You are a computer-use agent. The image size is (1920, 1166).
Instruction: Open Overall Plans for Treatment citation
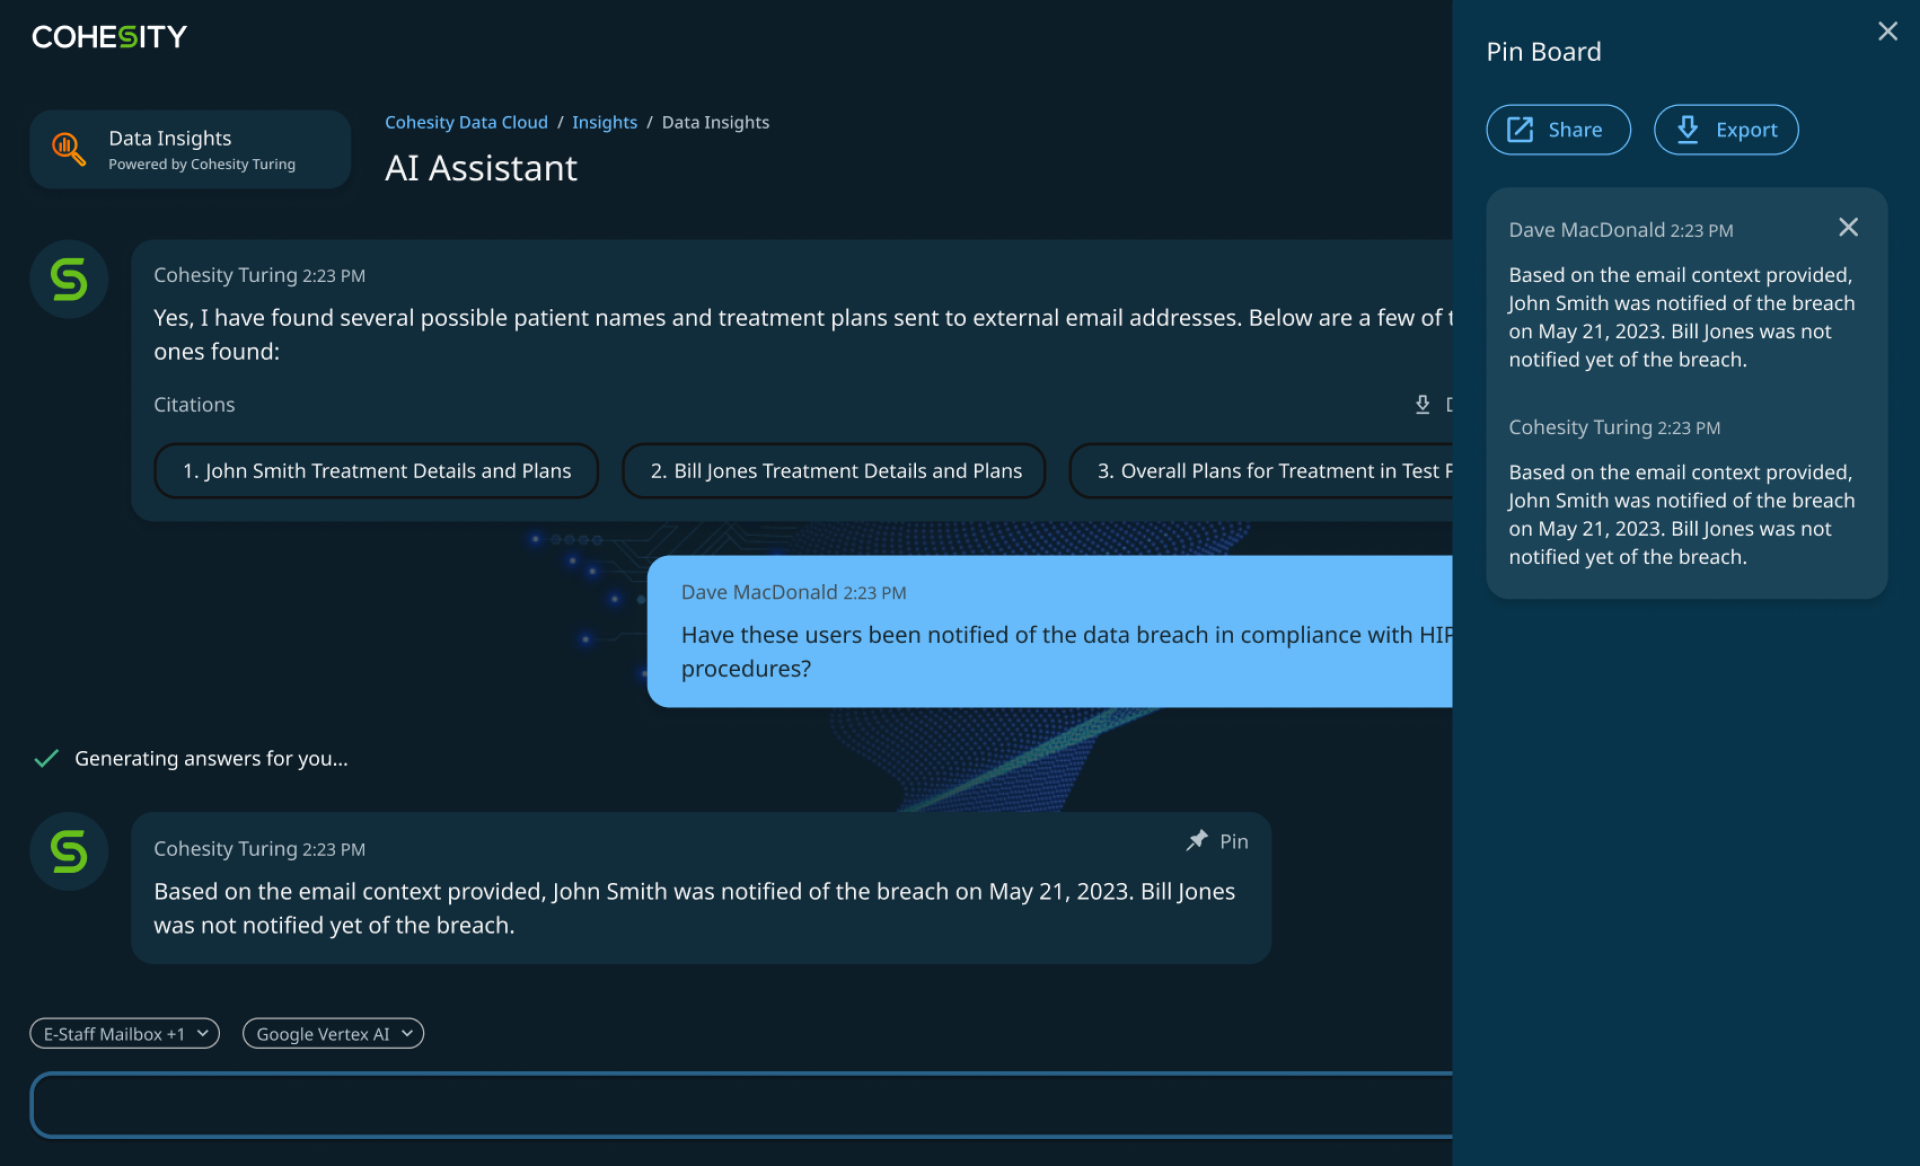pos(1261,471)
